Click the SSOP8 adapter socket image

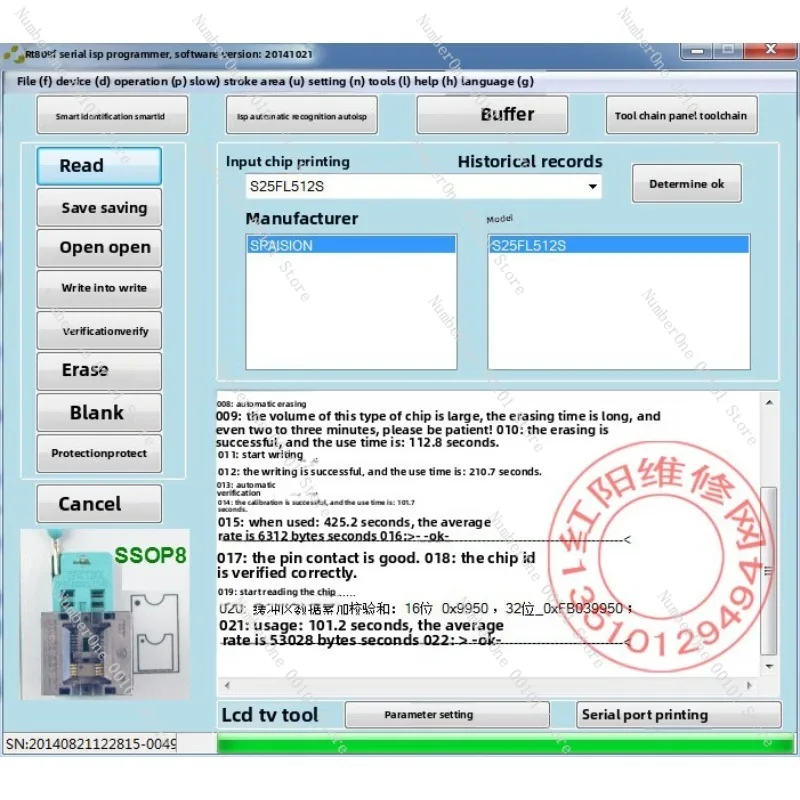pos(105,614)
